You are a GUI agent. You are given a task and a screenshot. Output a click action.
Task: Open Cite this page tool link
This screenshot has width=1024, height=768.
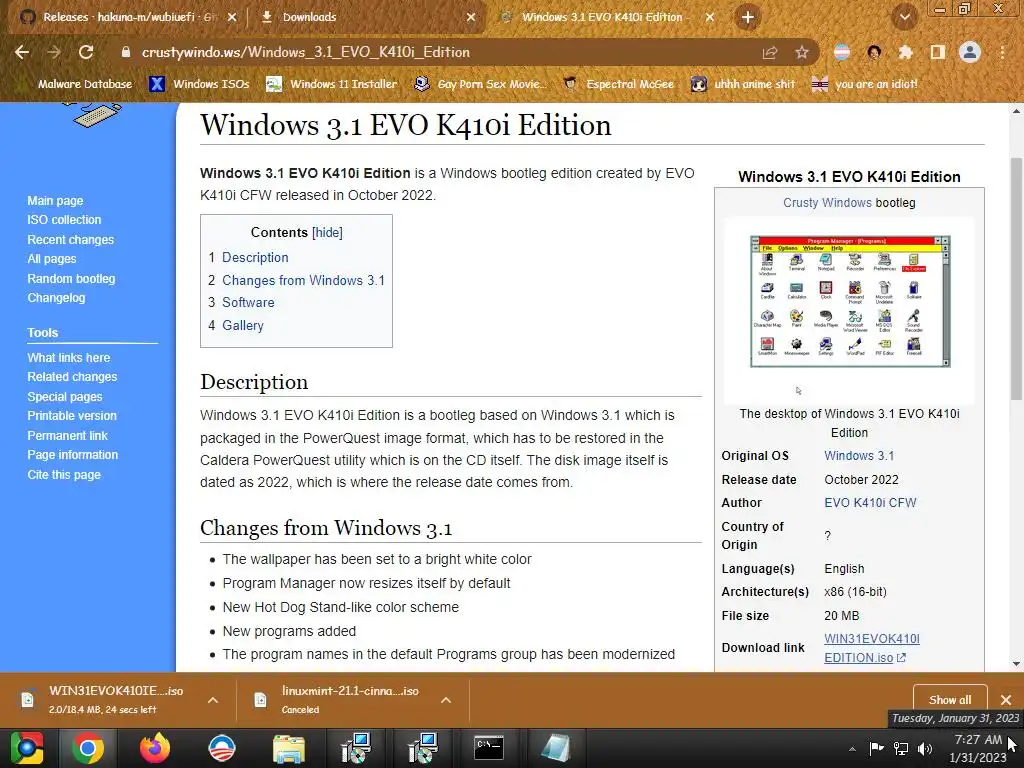(64, 475)
